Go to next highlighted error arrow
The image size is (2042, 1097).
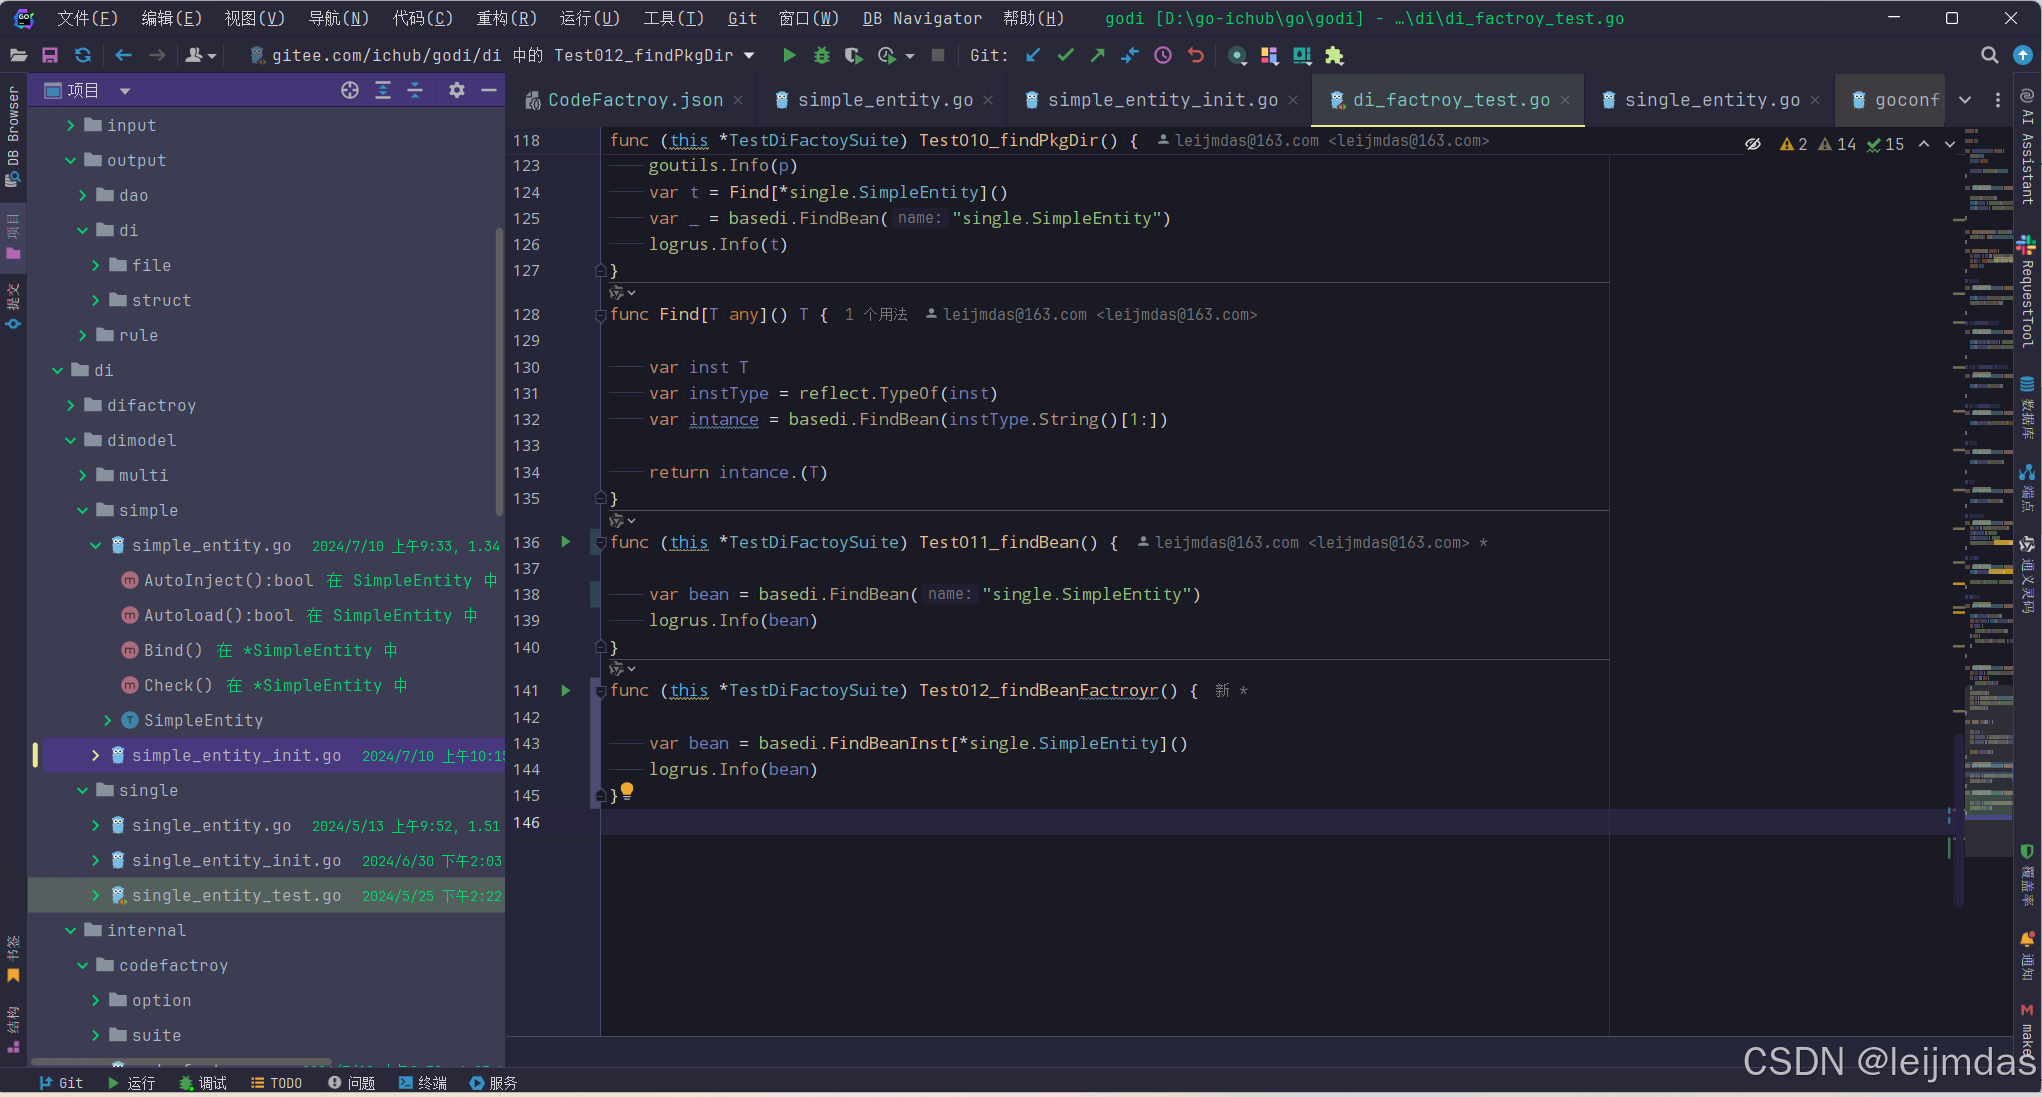tap(1950, 144)
